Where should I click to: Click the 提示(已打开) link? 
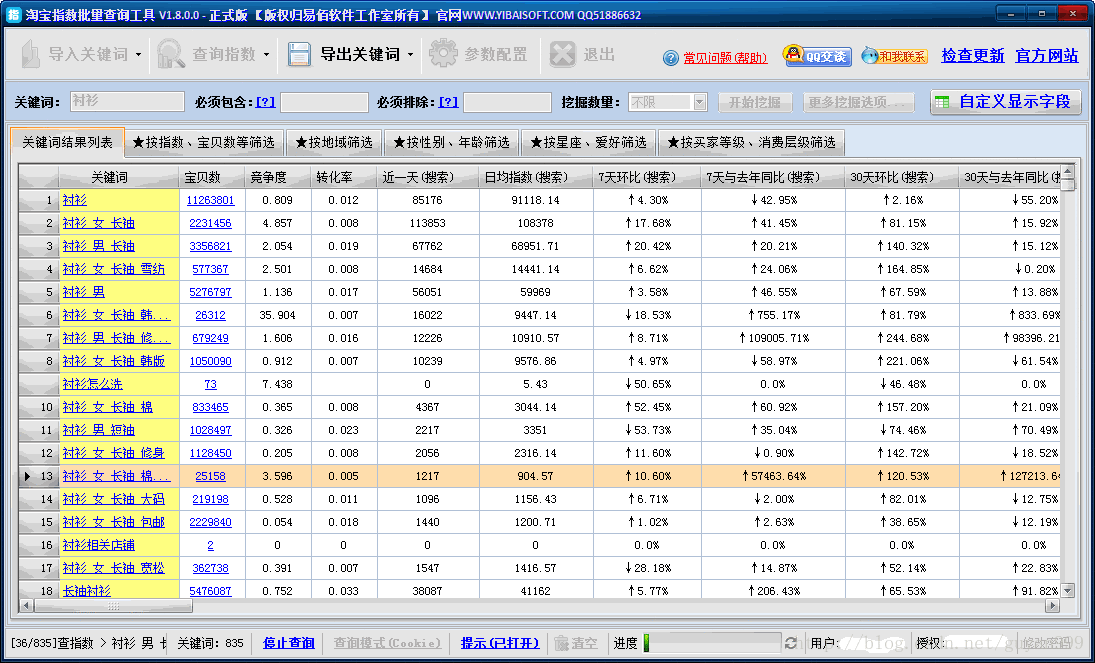(x=500, y=643)
